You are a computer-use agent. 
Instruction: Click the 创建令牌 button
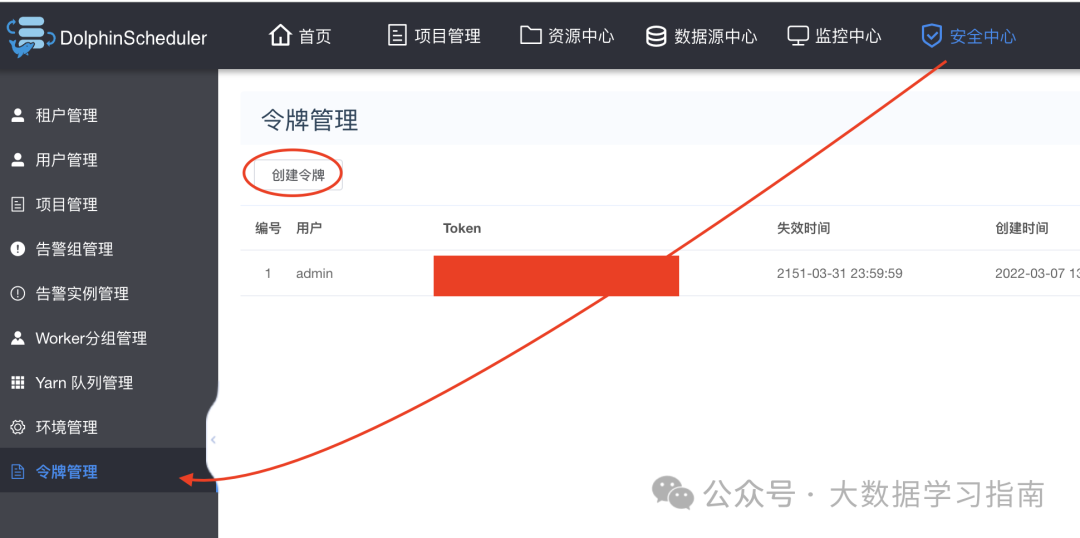coord(298,175)
